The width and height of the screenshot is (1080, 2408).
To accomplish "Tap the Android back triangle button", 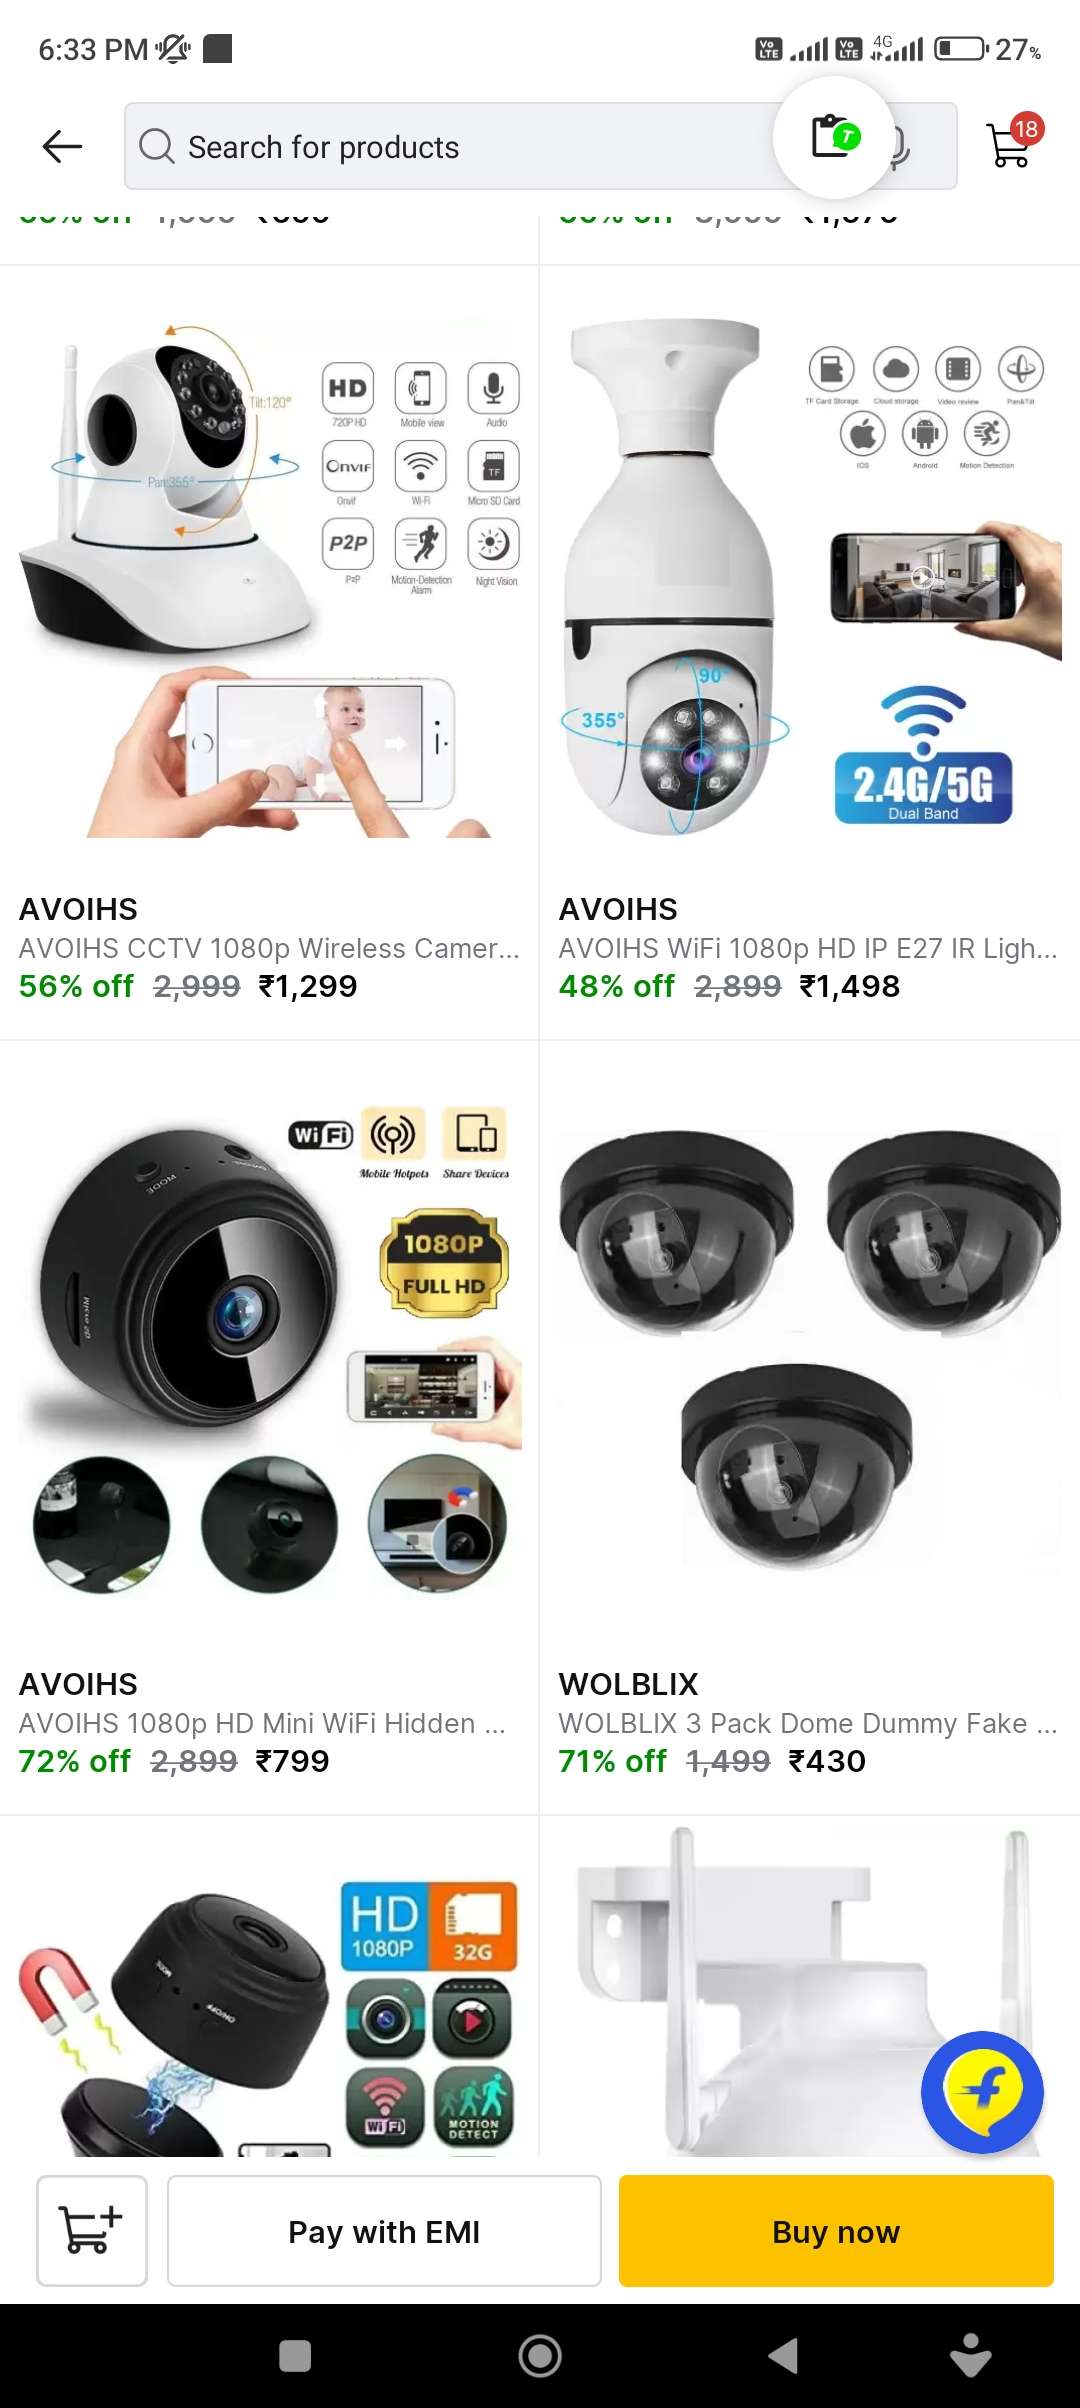I will 783,2356.
